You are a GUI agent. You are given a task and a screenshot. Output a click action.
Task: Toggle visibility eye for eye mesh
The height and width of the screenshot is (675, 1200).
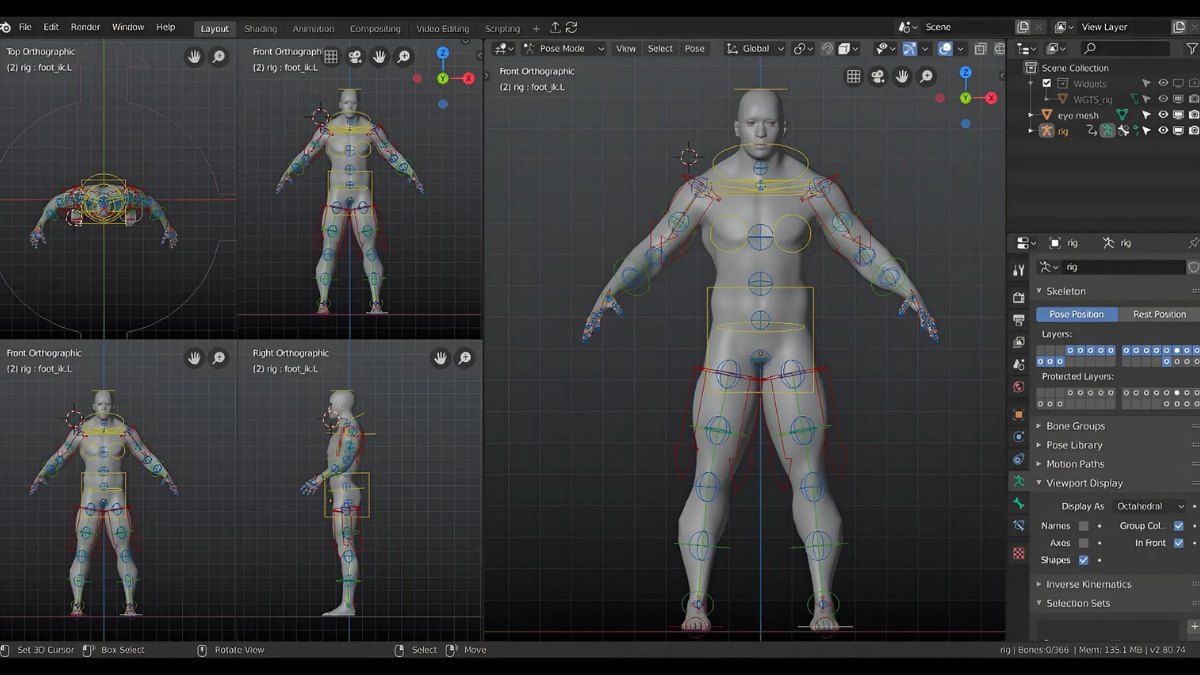coord(1163,115)
